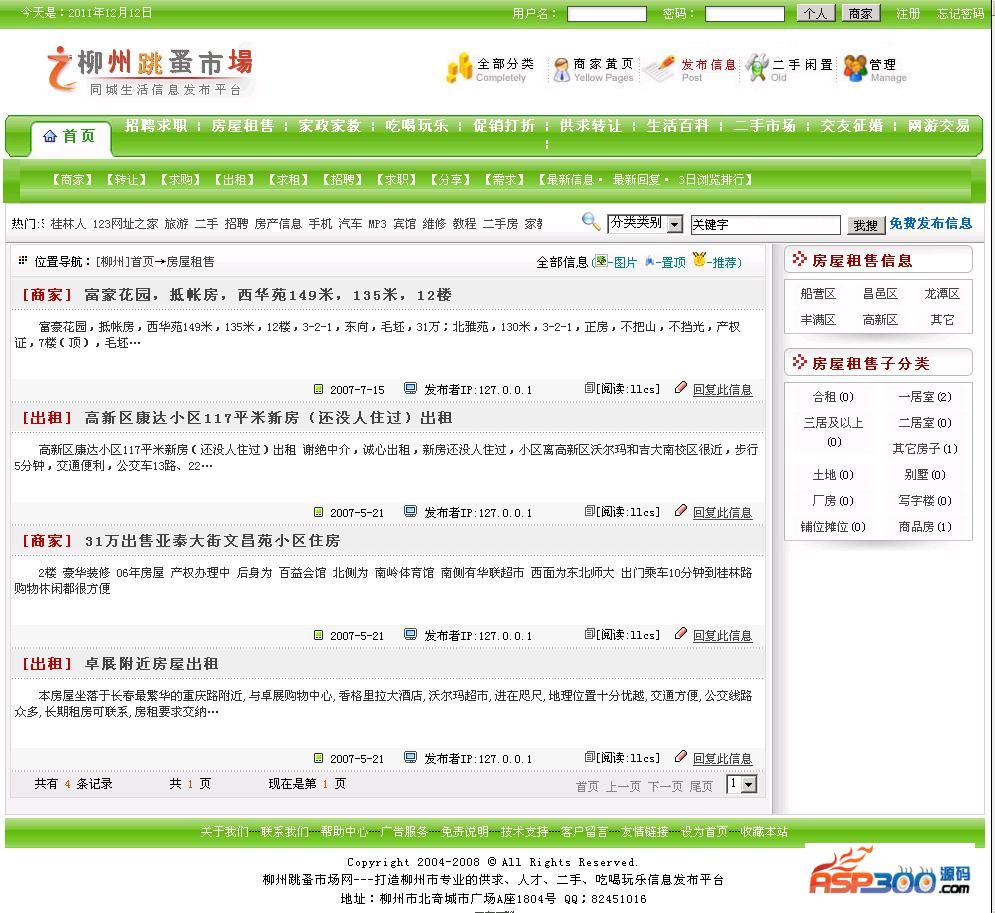Viewport: 995px width, 913px height.
Task: Select 高新区 district in sidebar
Action: (880, 319)
